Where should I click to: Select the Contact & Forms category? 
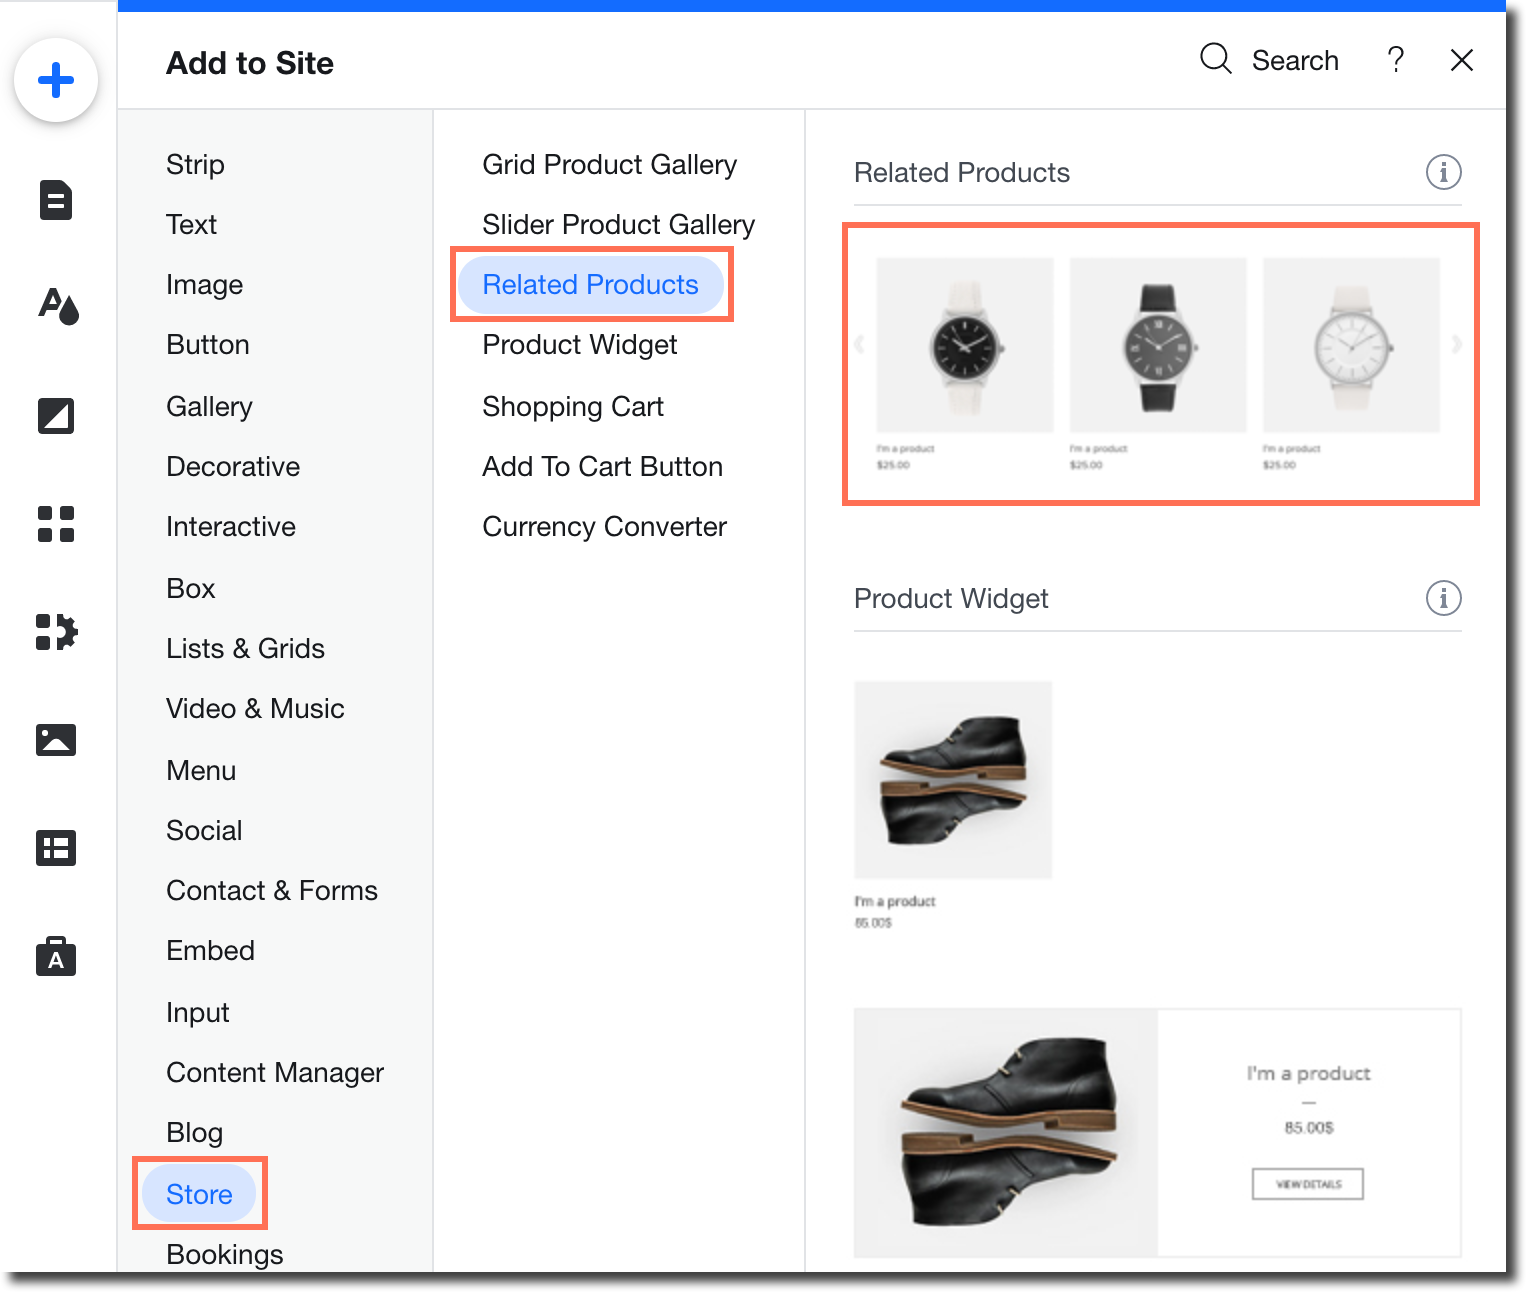pos(272,891)
